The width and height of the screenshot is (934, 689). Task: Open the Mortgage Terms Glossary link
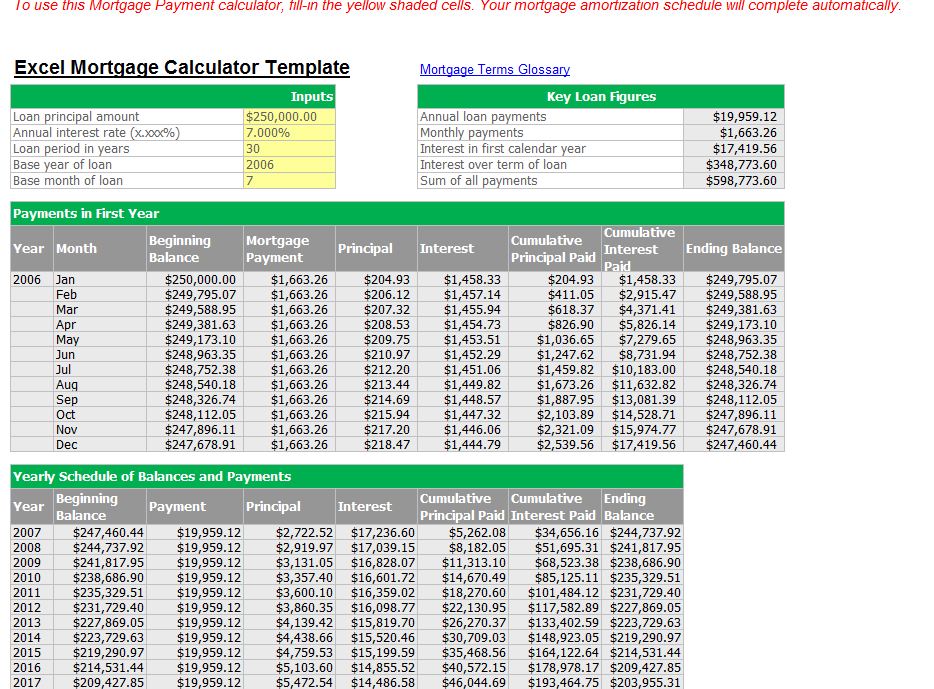click(x=494, y=70)
